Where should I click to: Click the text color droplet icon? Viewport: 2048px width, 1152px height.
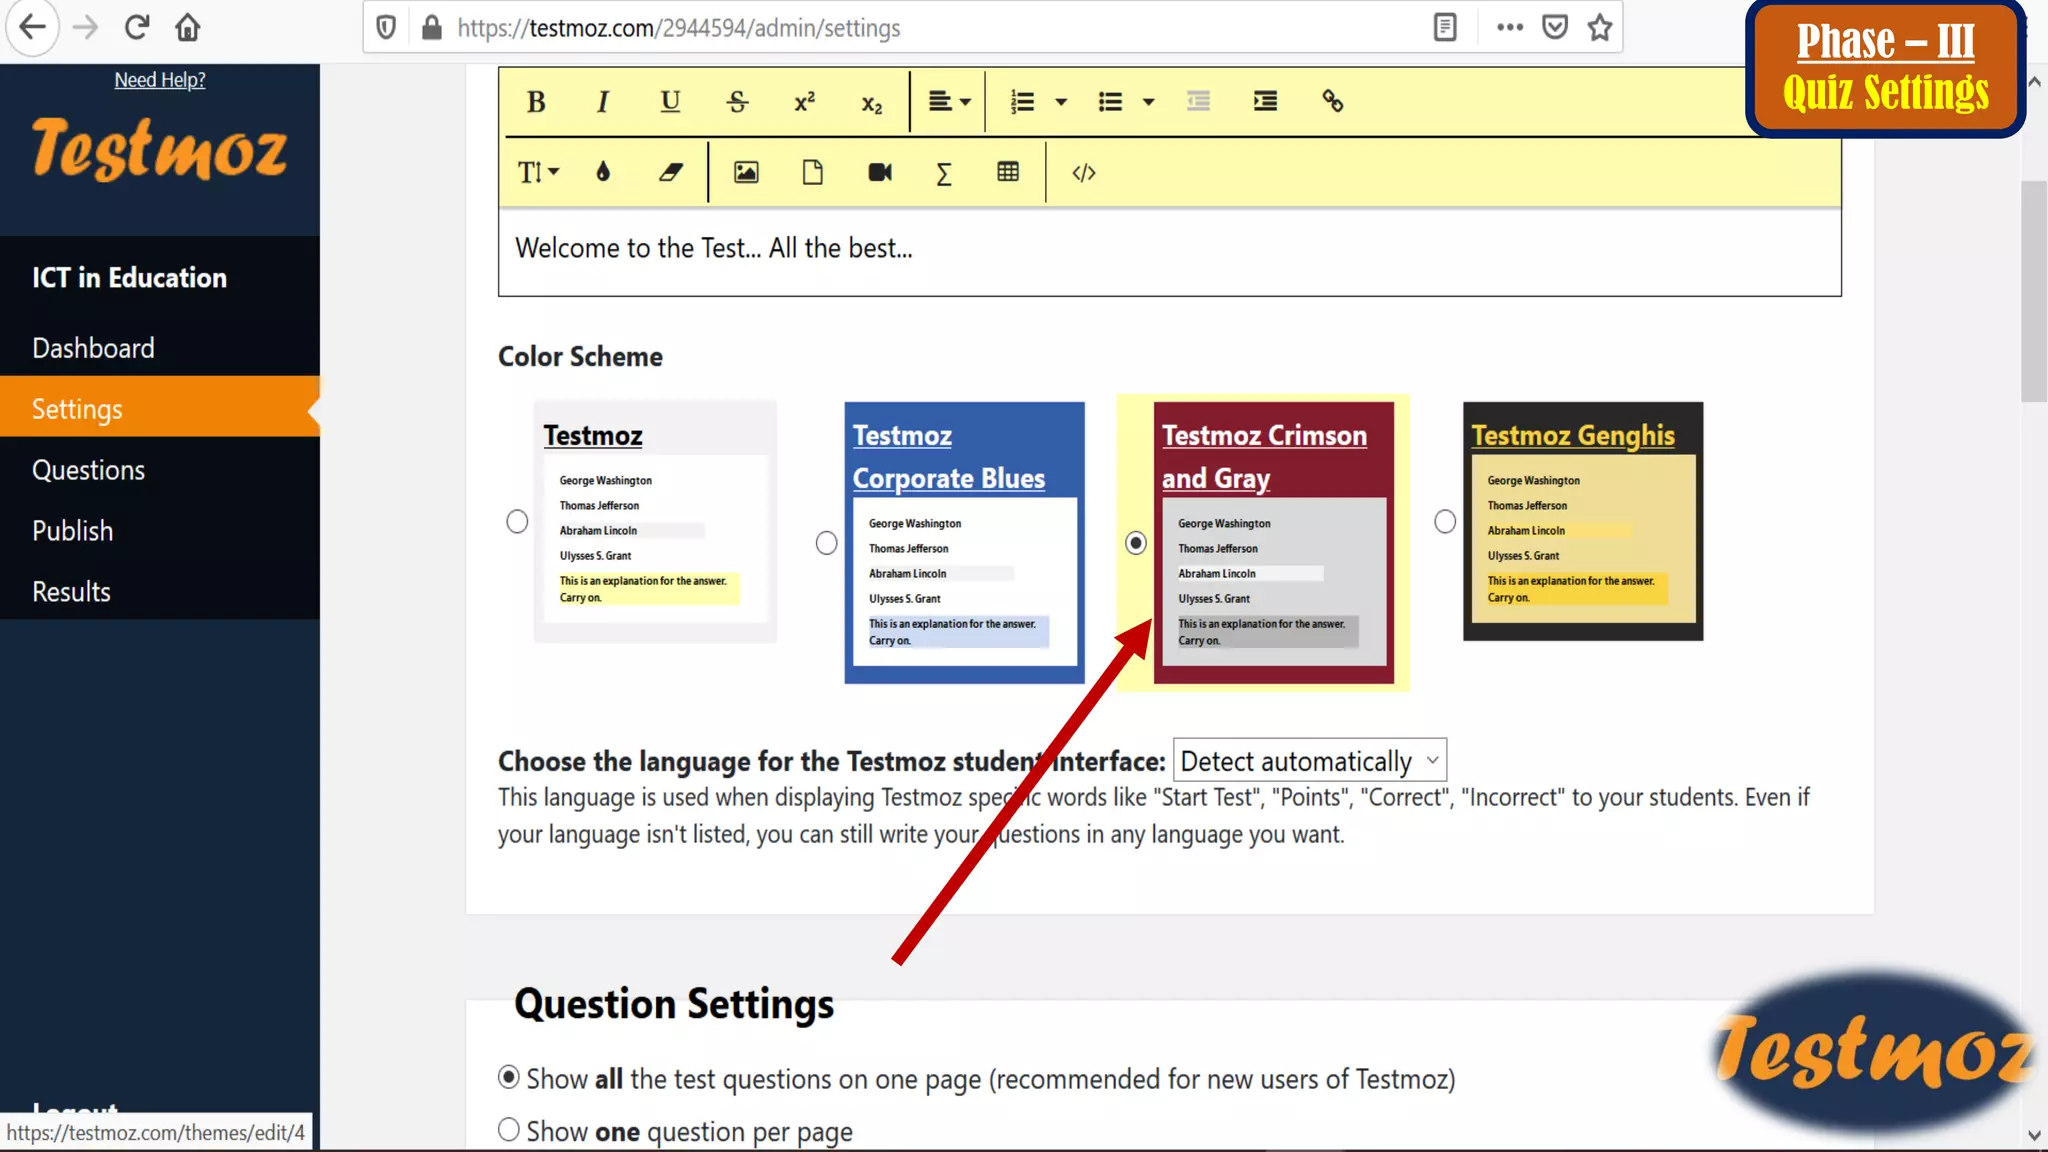click(603, 172)
